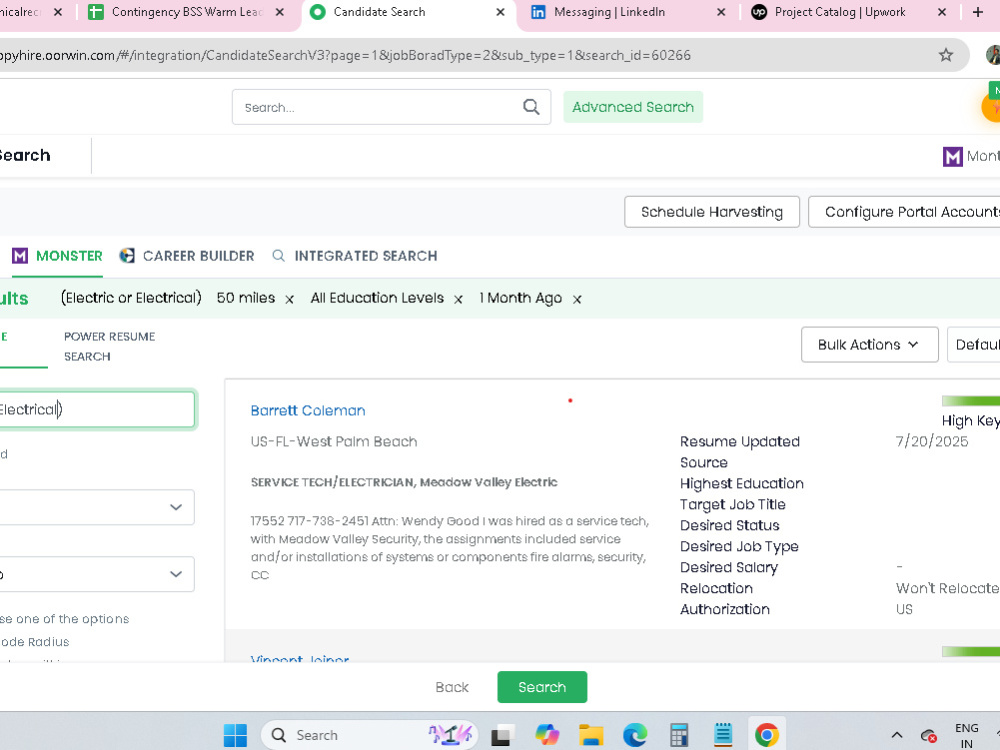Click the cloud sync tray icon
This screenshot has height=750, width=1000.
coord(929,735)
